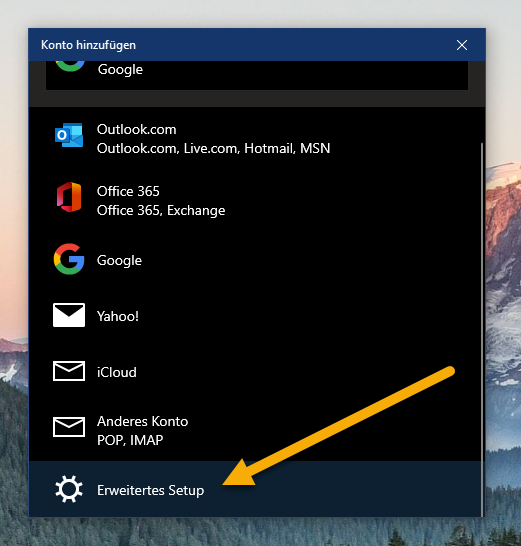Click the Erweitertes Setup gear icon
The height and width of the screenshot is (546, 521).
pos(69,489)
